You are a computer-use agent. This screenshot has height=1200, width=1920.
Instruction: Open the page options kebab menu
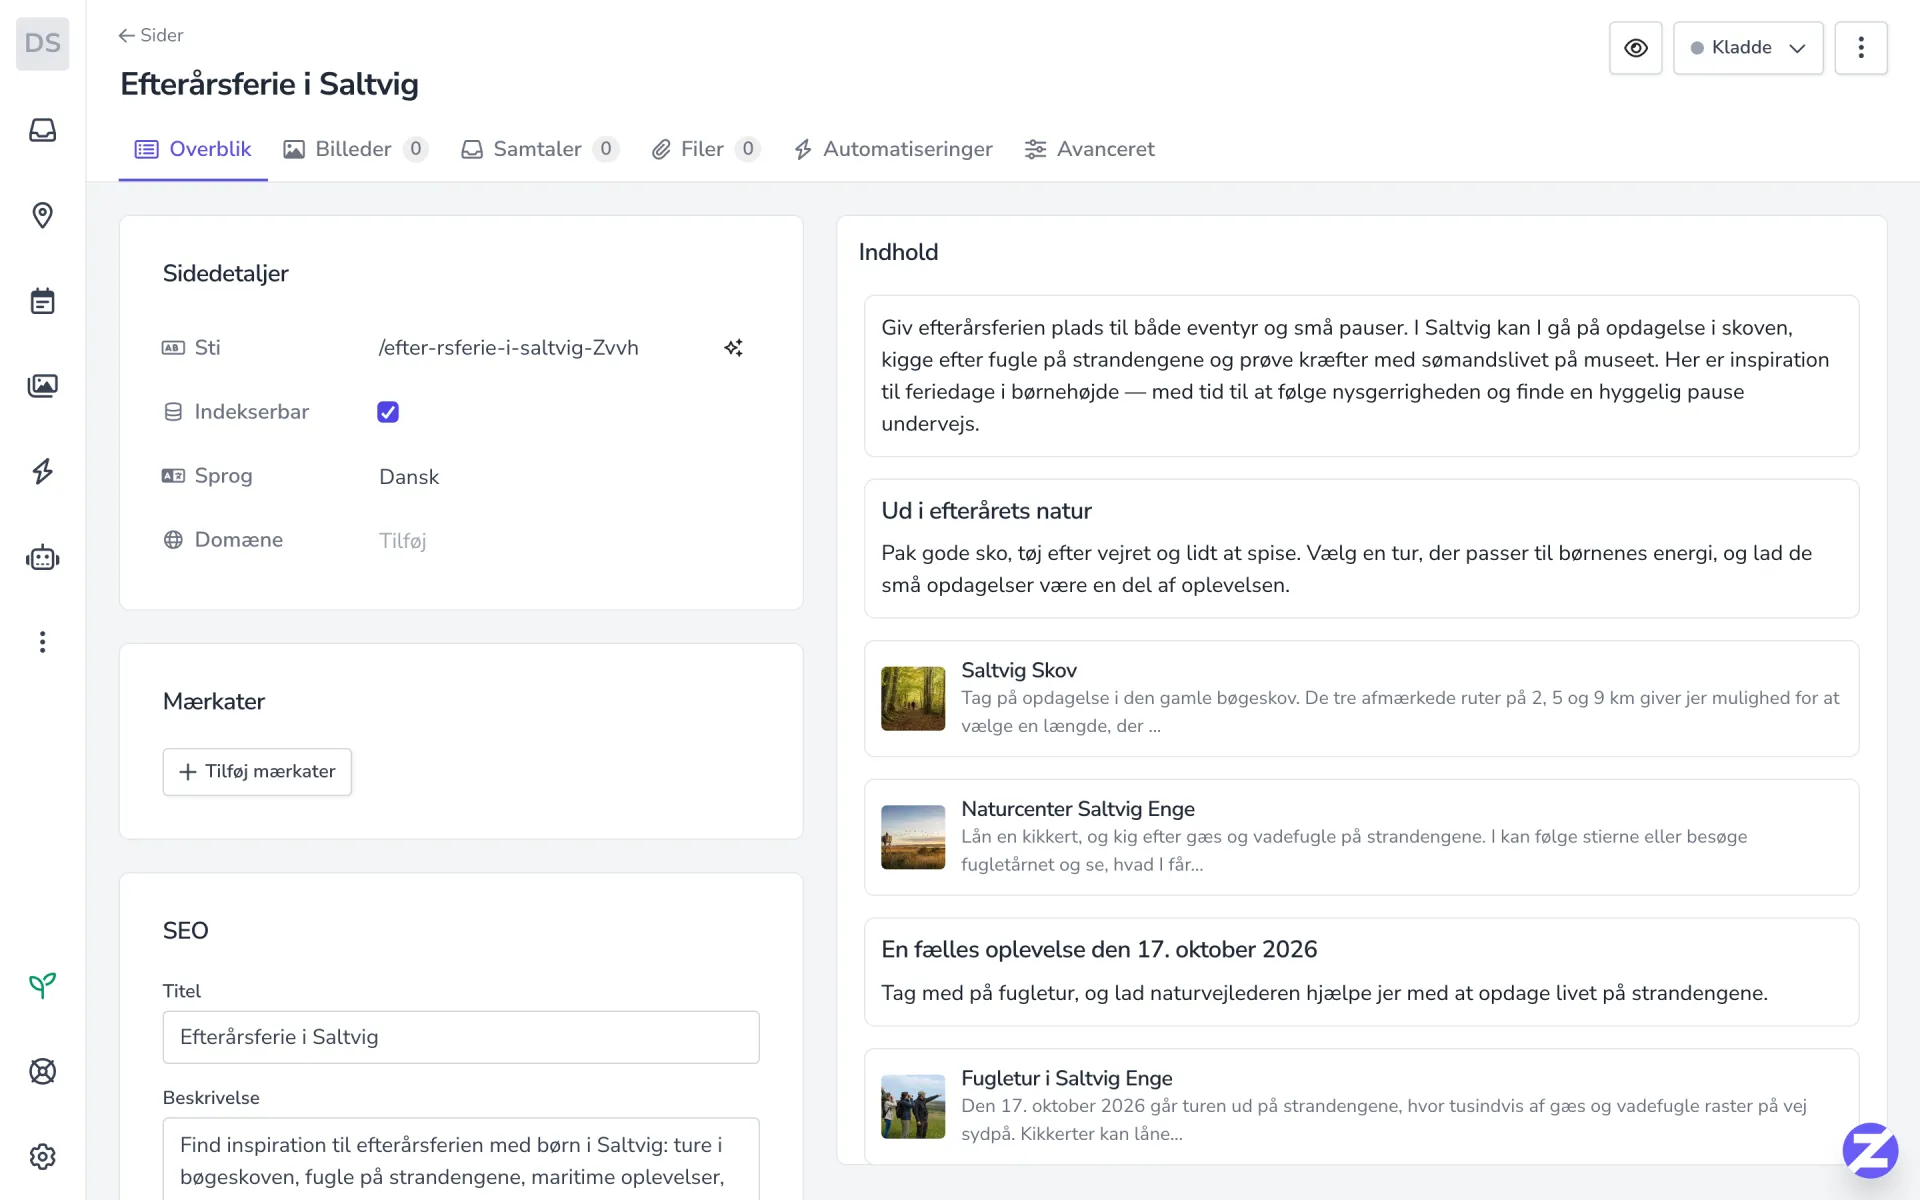[x=1861, y=48]
